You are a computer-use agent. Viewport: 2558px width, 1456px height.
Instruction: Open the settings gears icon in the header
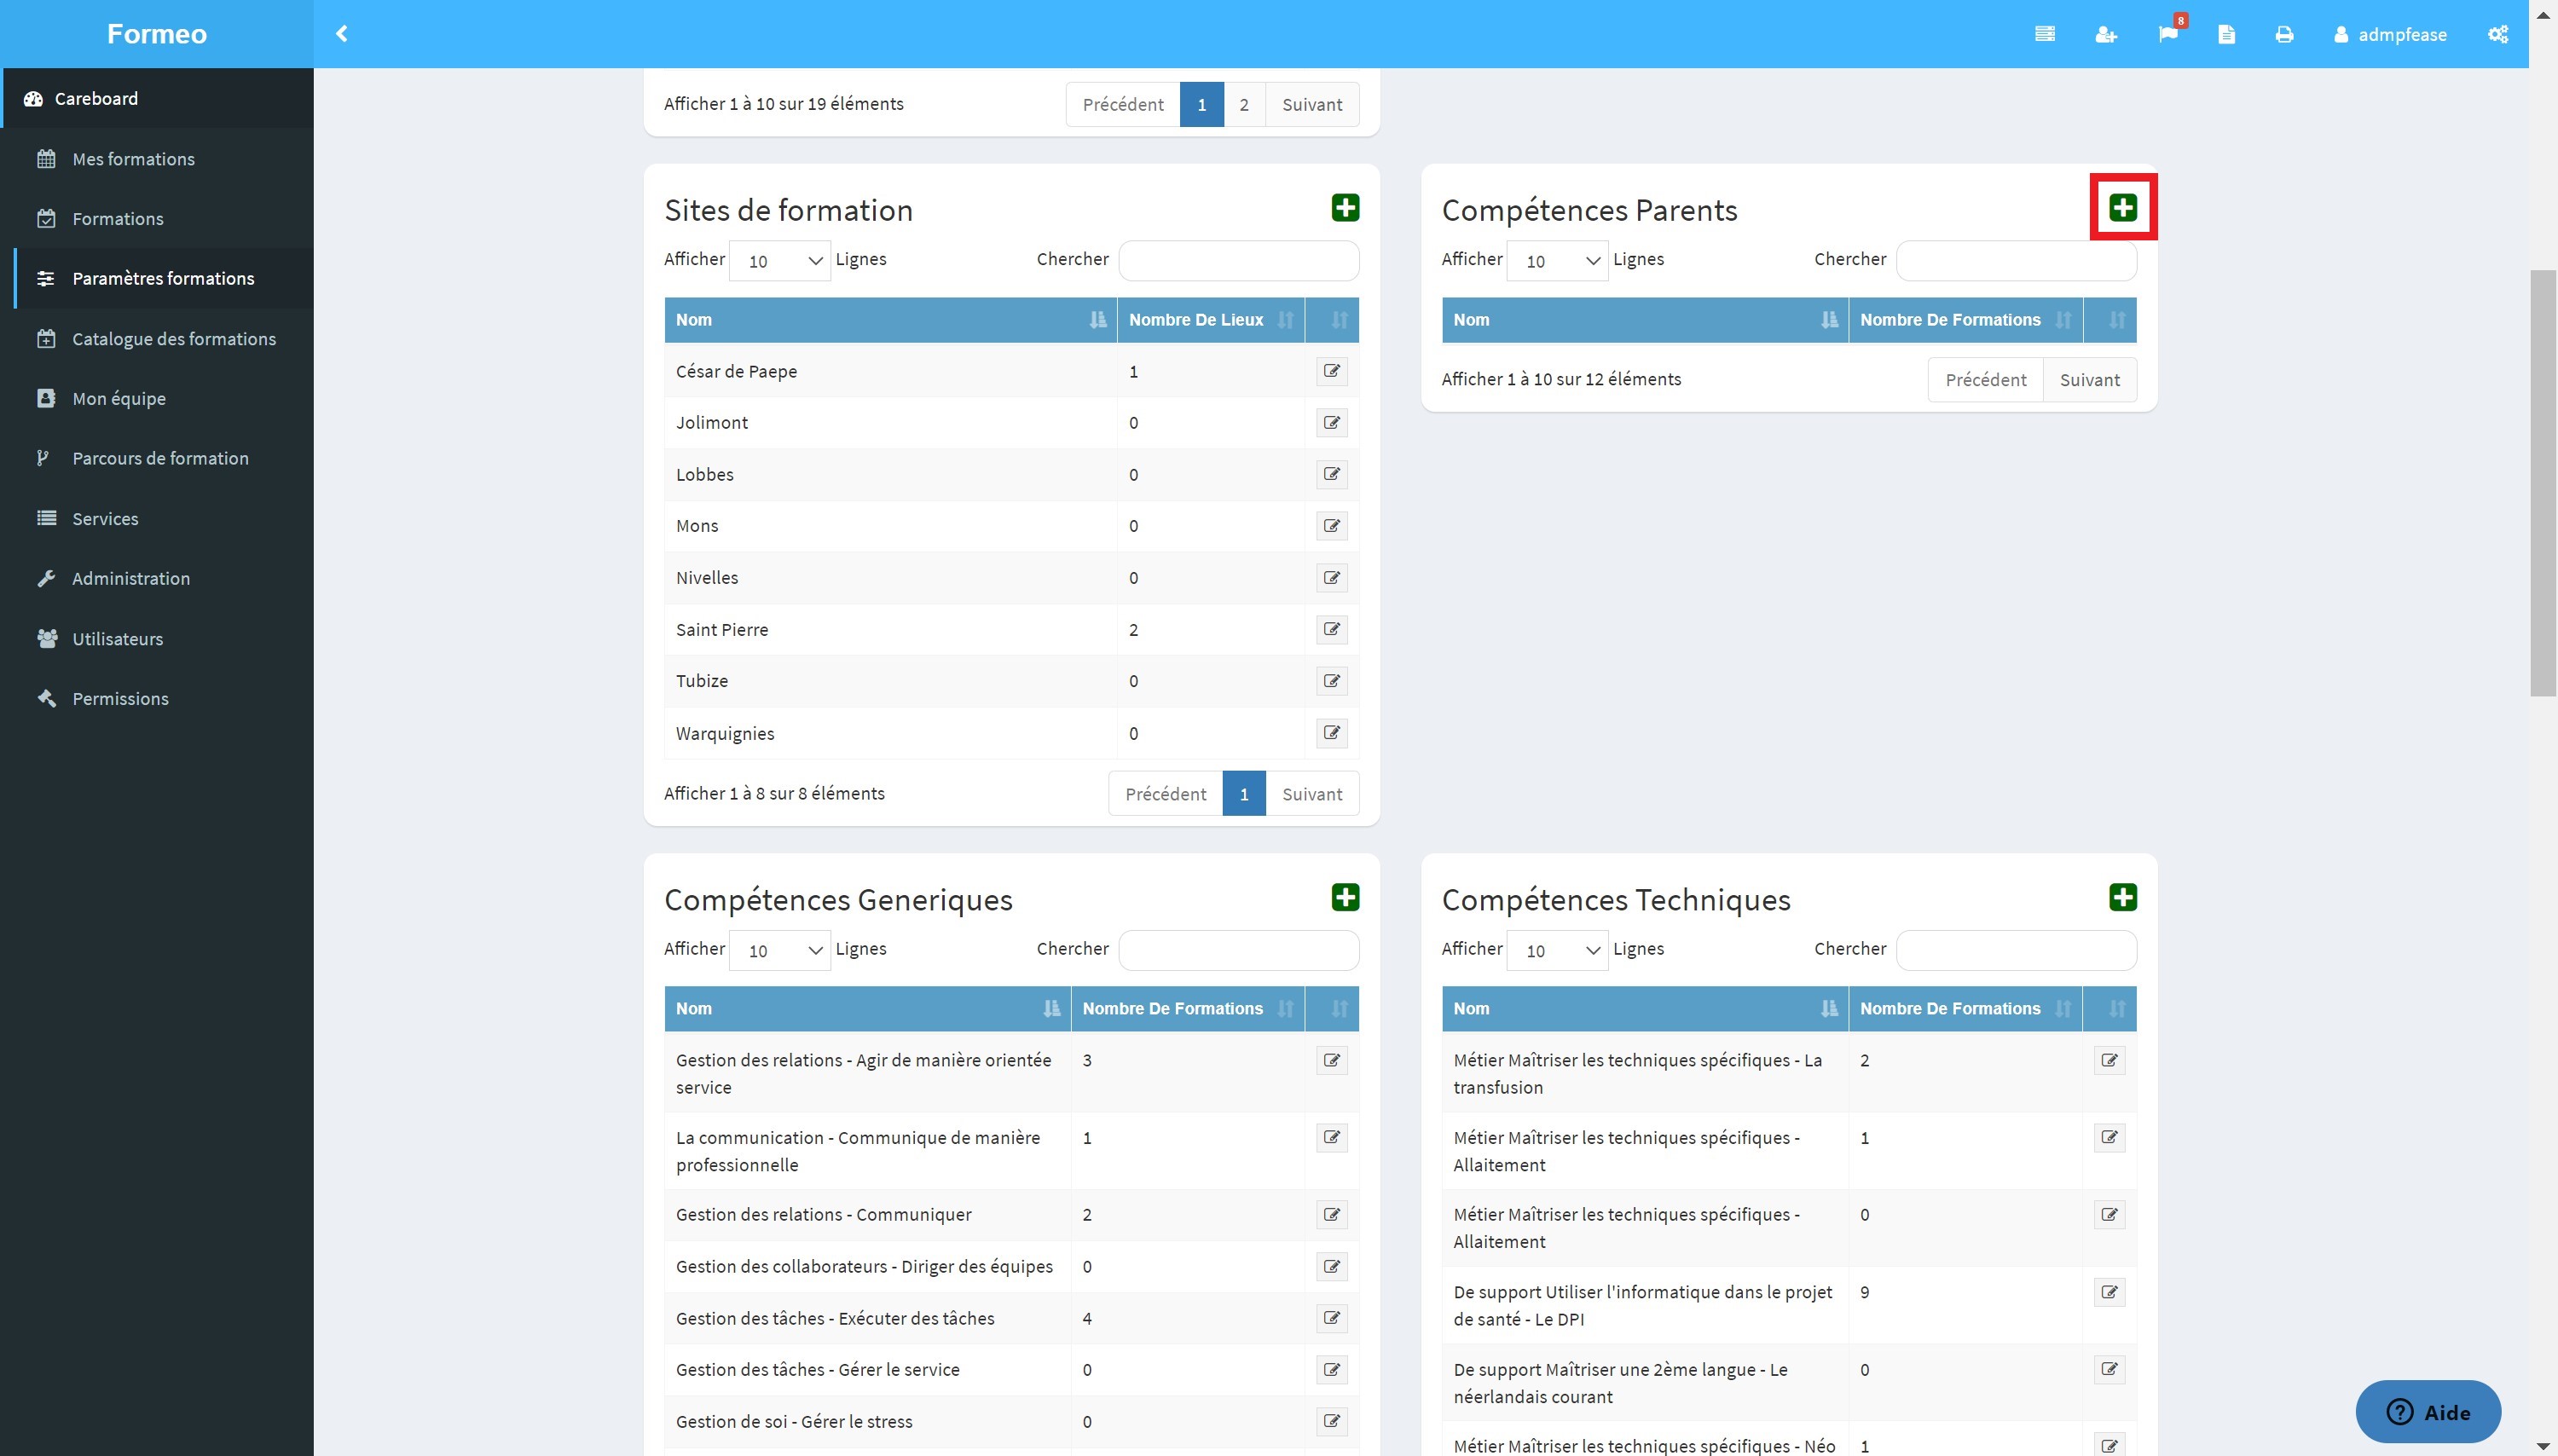[x=2498, y=34]
